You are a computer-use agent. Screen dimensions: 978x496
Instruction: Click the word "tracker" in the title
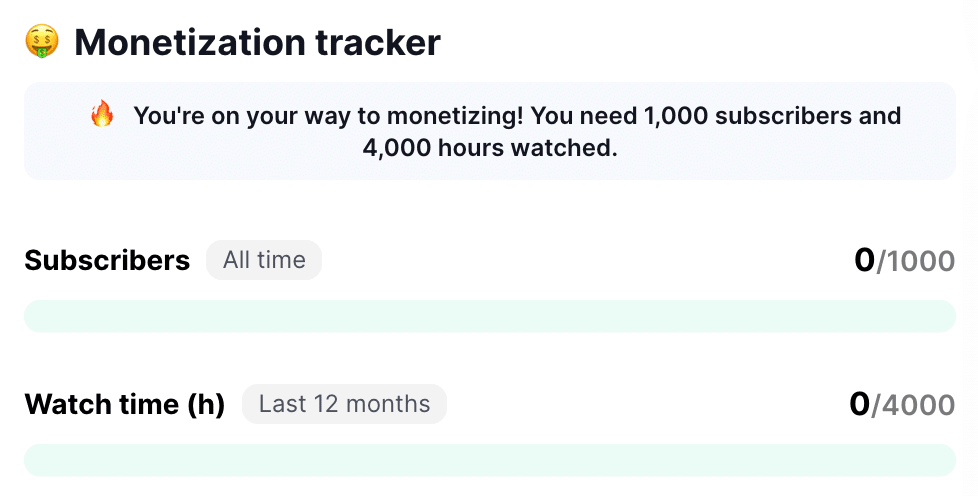[x=378, y=42]
